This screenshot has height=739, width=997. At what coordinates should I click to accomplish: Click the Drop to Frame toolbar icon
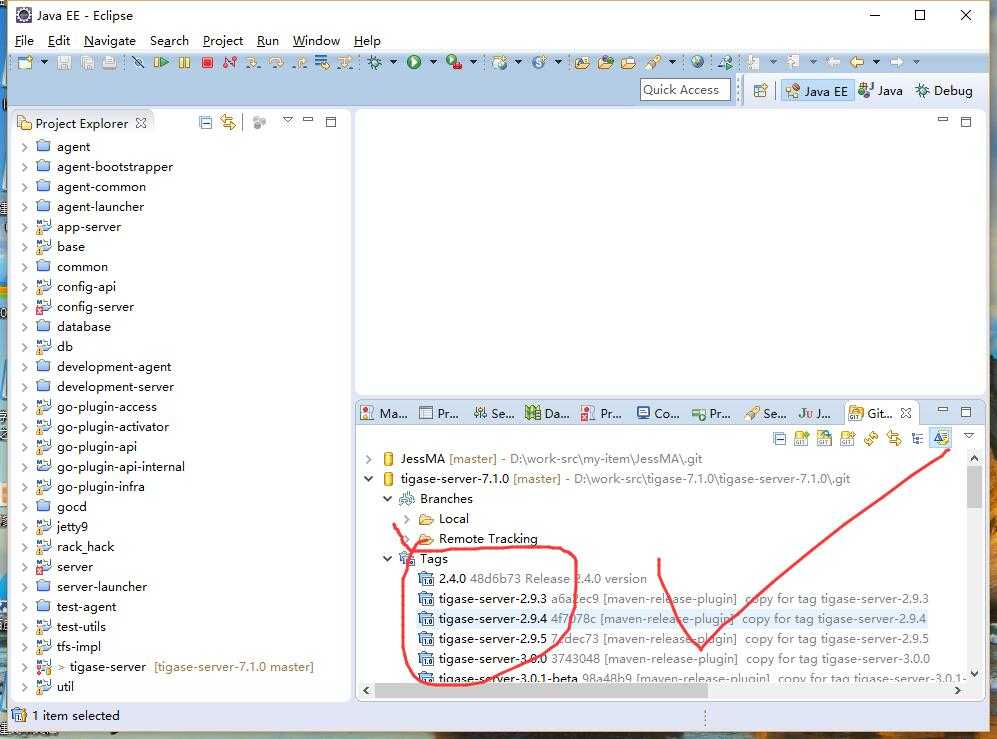(322, 62)
